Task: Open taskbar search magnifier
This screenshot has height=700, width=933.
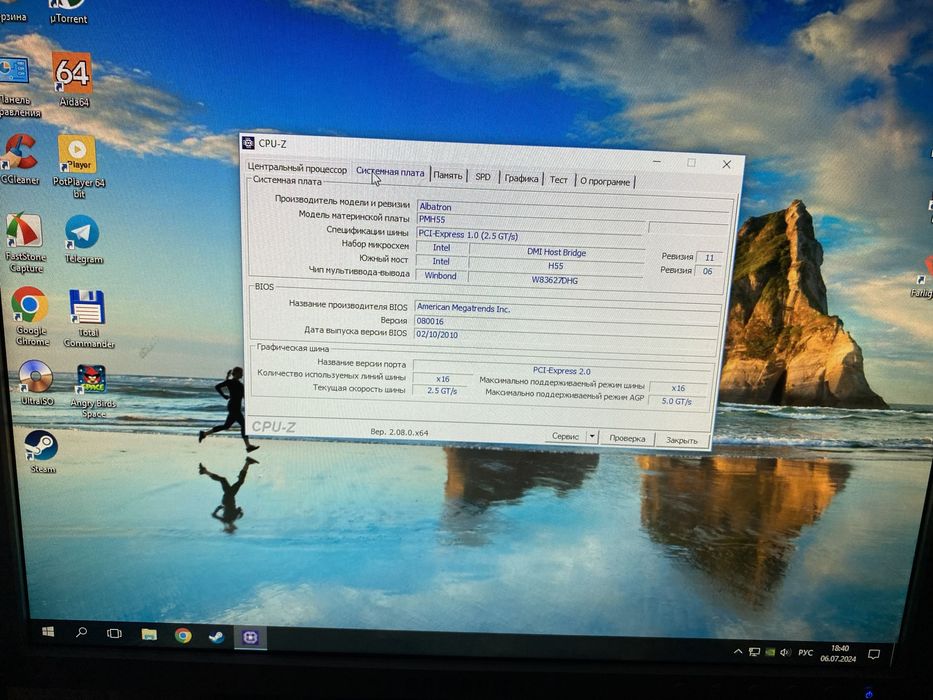Action: click(x=81, y=632)
